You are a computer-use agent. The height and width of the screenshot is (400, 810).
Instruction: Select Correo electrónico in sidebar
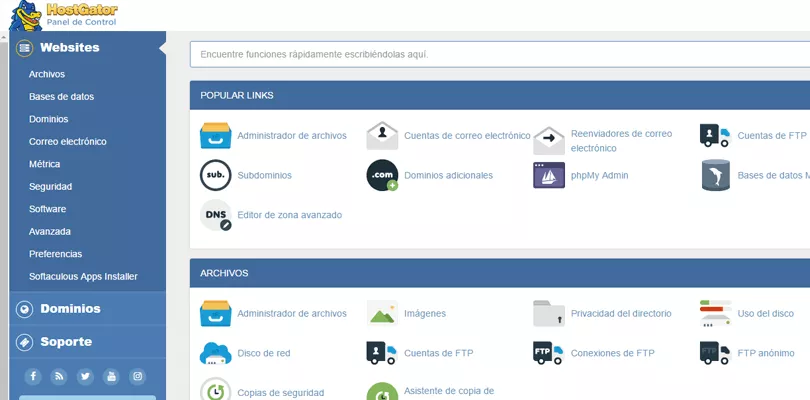point(68,142)
